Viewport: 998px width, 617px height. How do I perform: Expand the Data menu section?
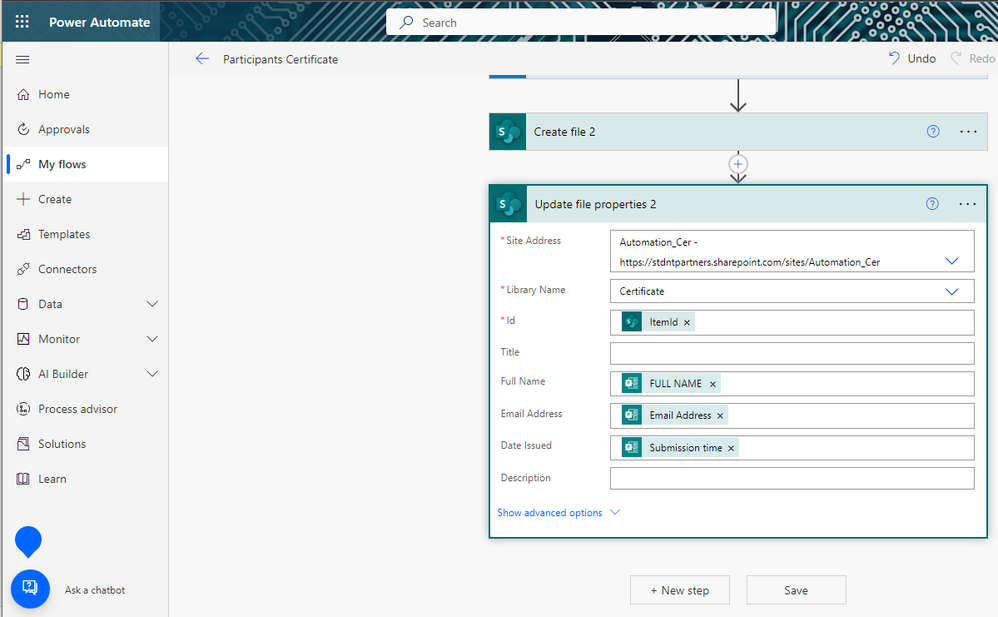pyautogui.click(x=152, y=304)
